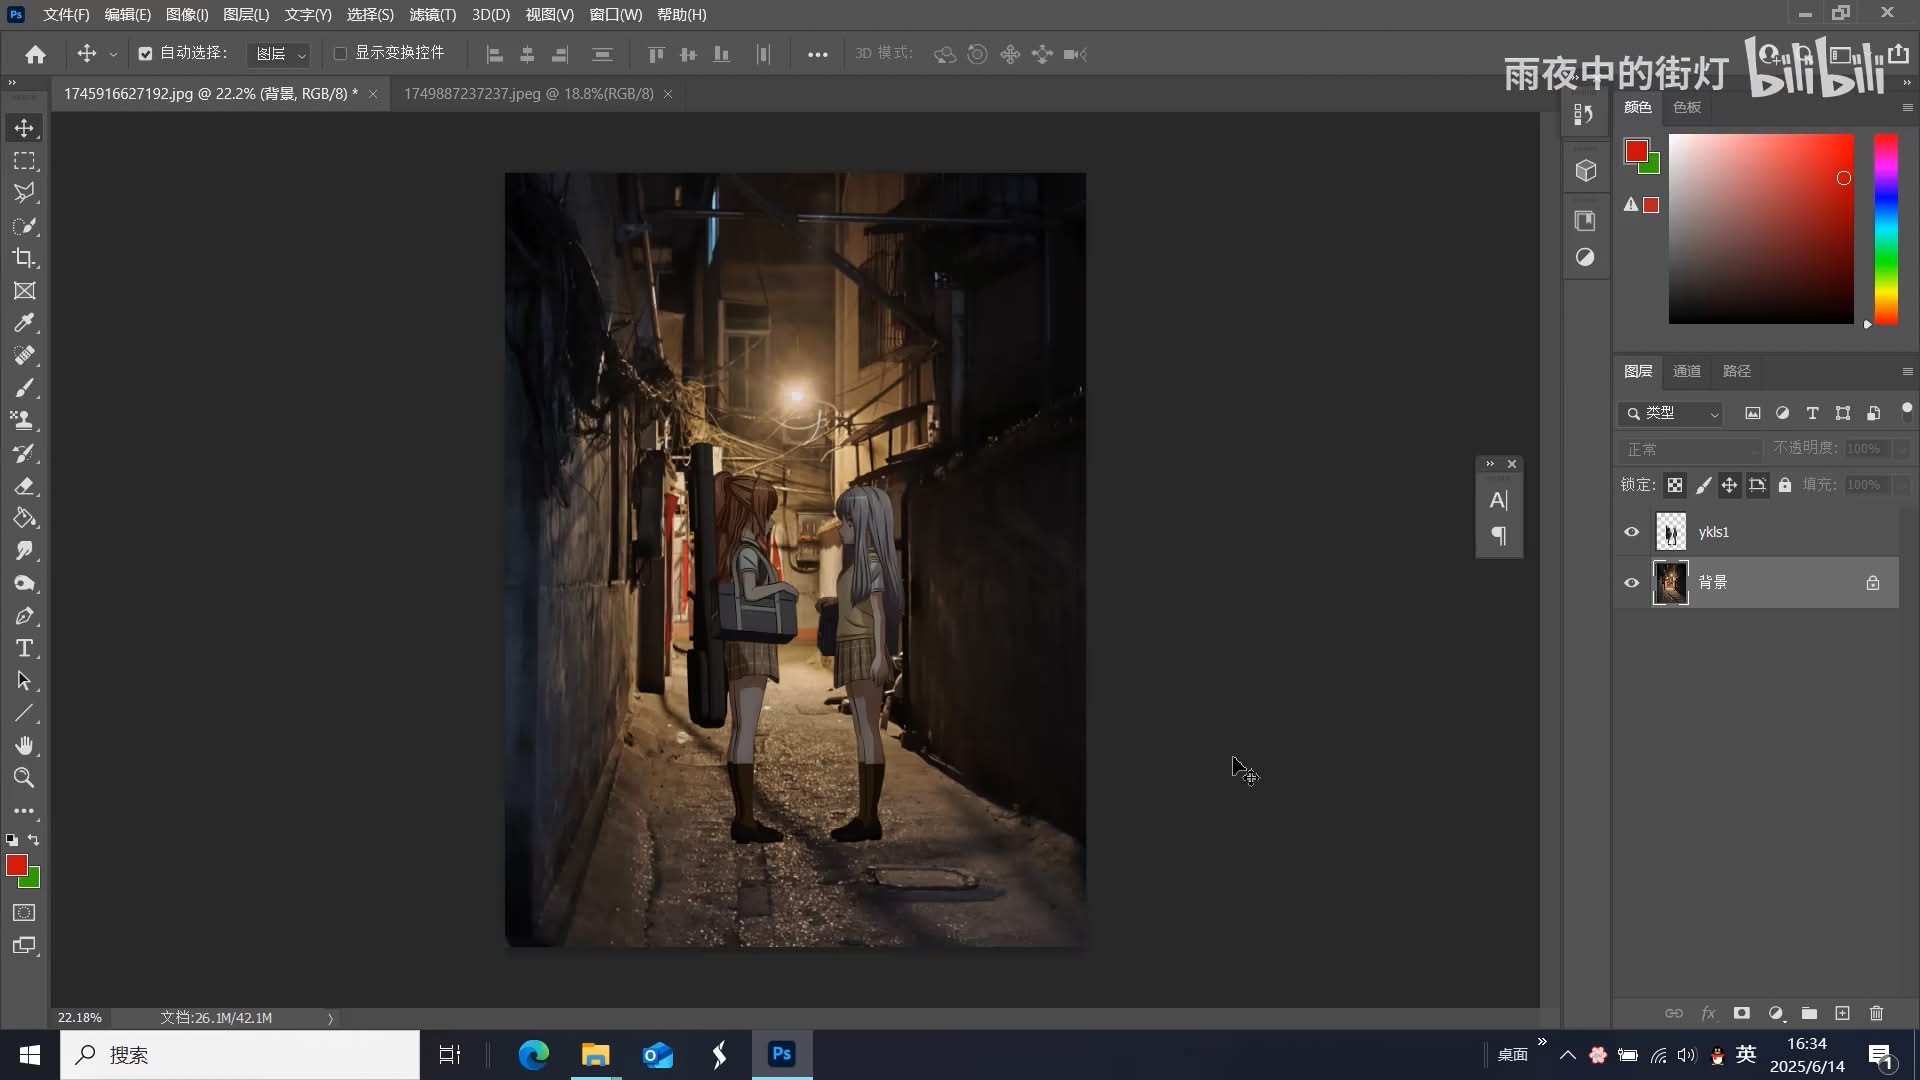Open the layer filter 类型 dropdown
Viewport: 1920px width, 1080px height.
tap(1670, 413)
